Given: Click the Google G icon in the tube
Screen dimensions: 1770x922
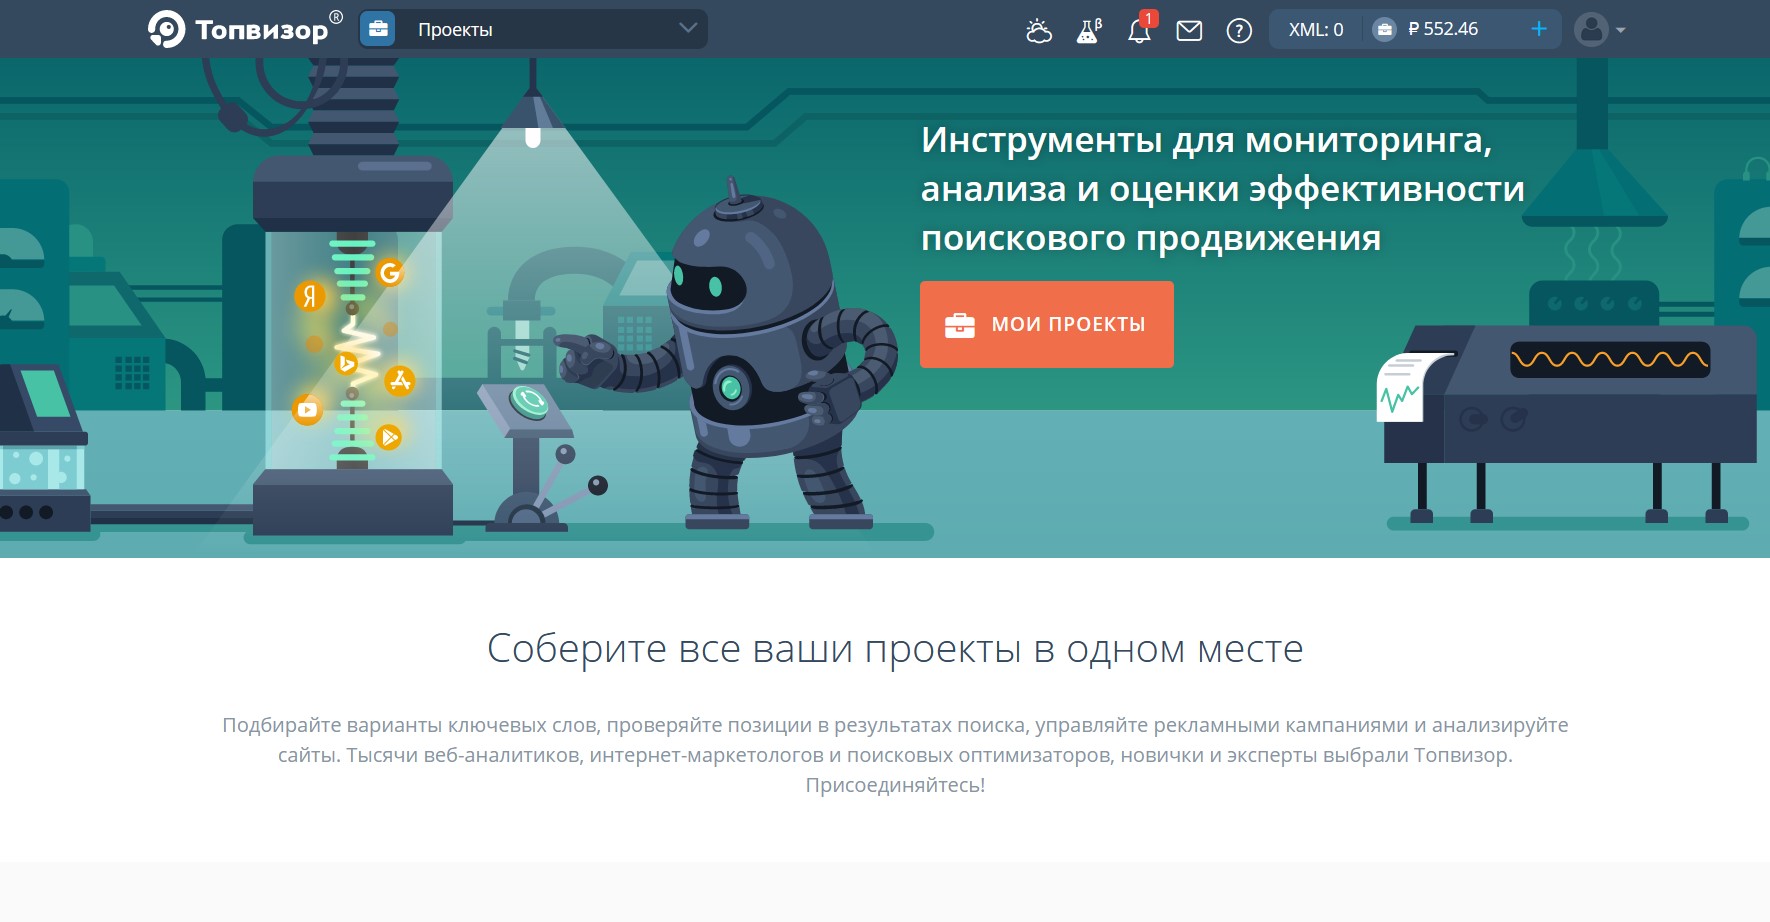Looking at the screenshot, I should pos(390,272).
